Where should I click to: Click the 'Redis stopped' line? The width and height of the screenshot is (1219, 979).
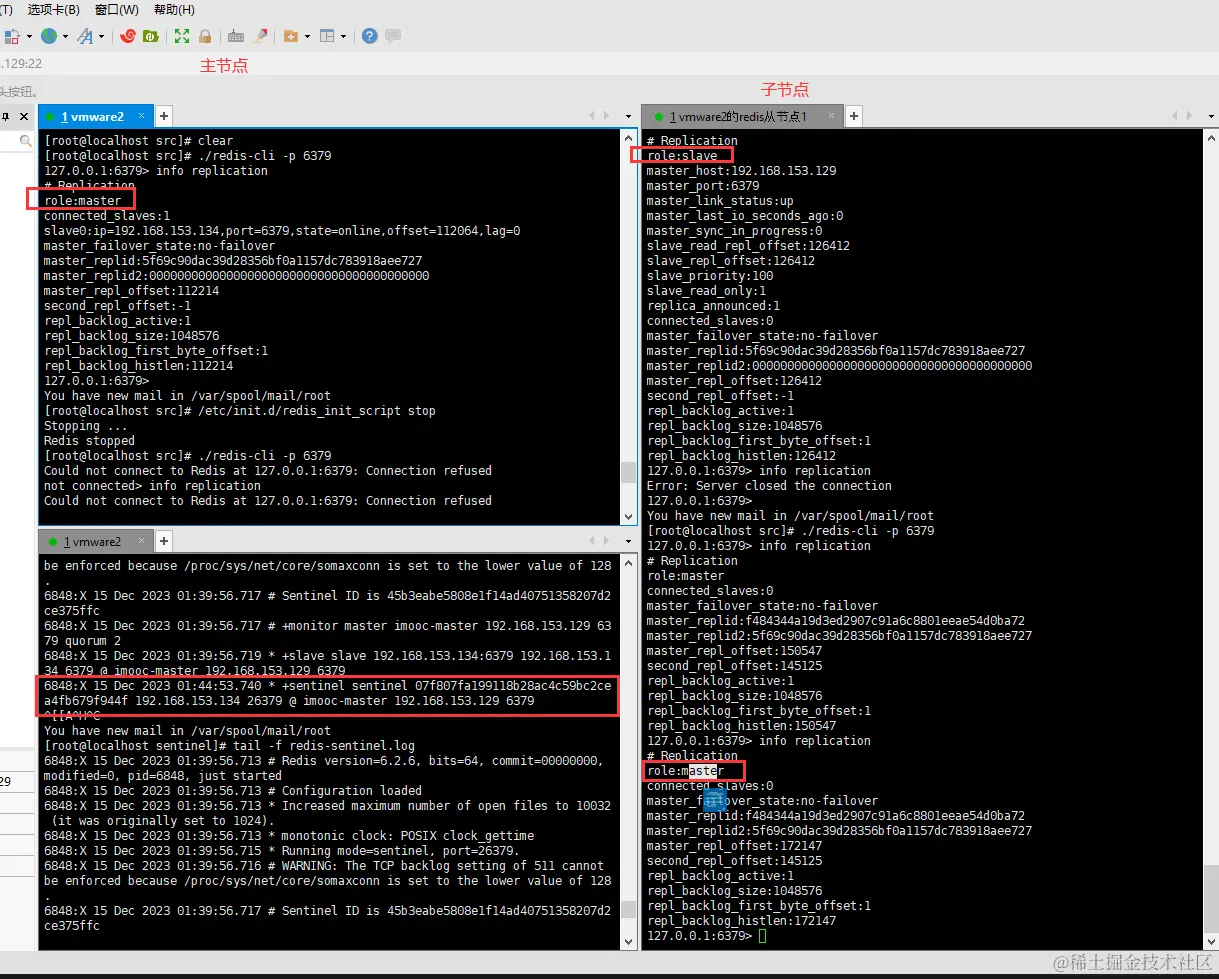point(89,441)
